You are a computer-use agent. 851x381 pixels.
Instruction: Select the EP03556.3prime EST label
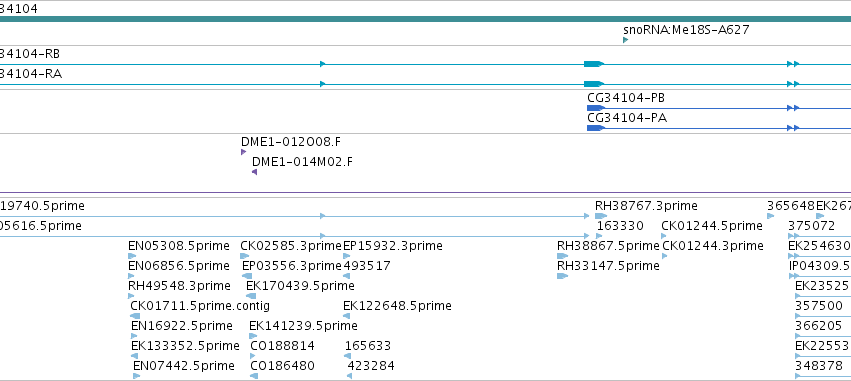pyautogui.click(x=292, y=266)
